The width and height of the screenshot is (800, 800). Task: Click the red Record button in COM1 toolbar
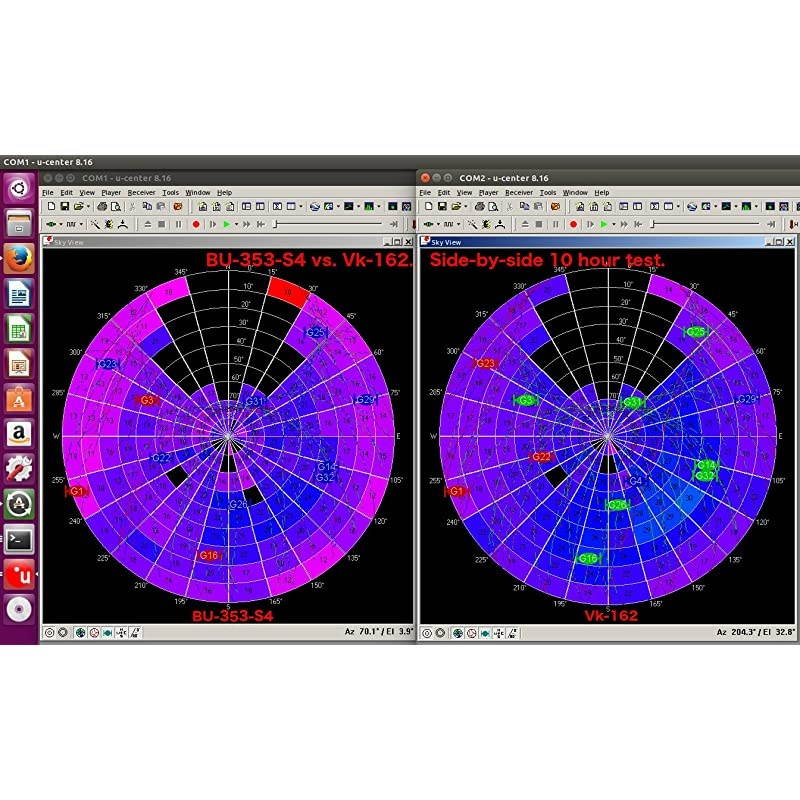[196, 224]
